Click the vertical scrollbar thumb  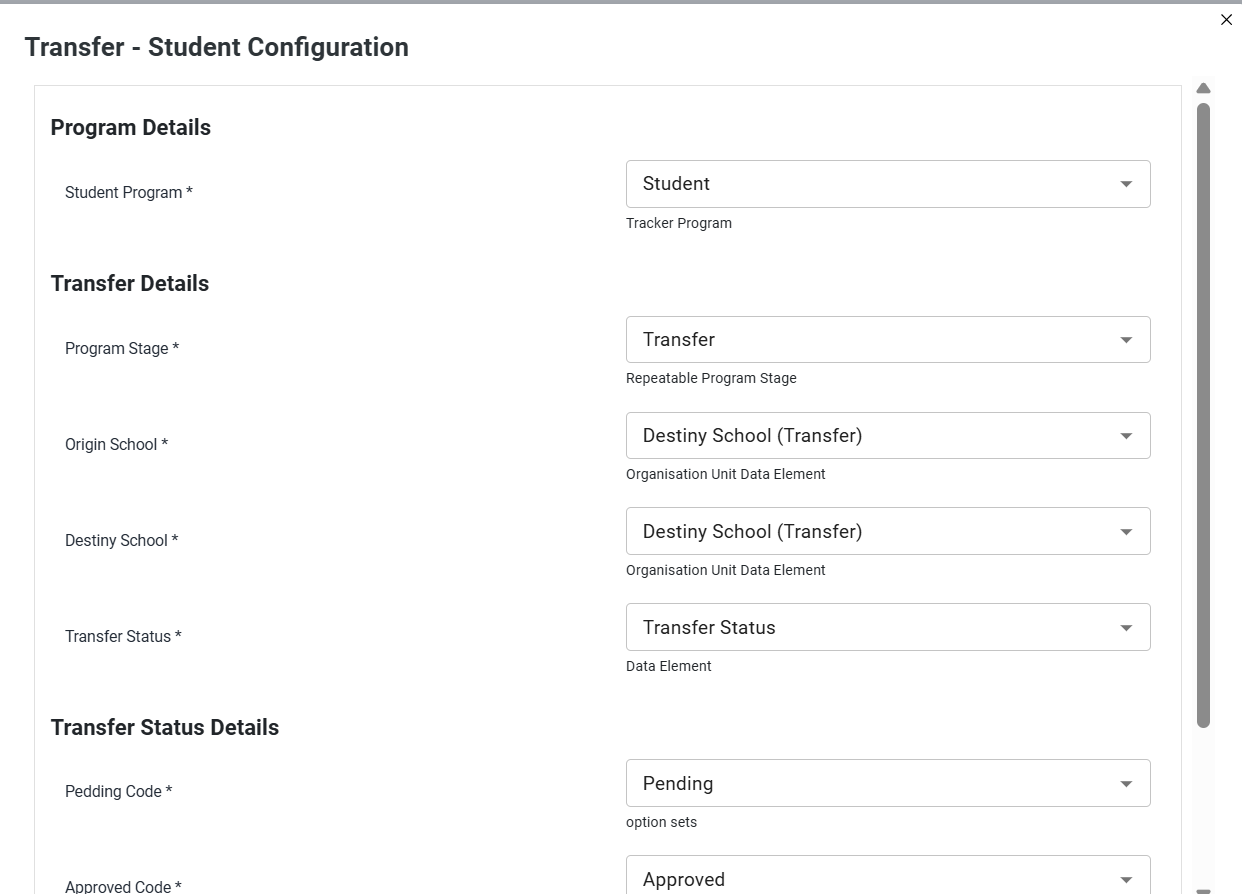[1203, 415]
